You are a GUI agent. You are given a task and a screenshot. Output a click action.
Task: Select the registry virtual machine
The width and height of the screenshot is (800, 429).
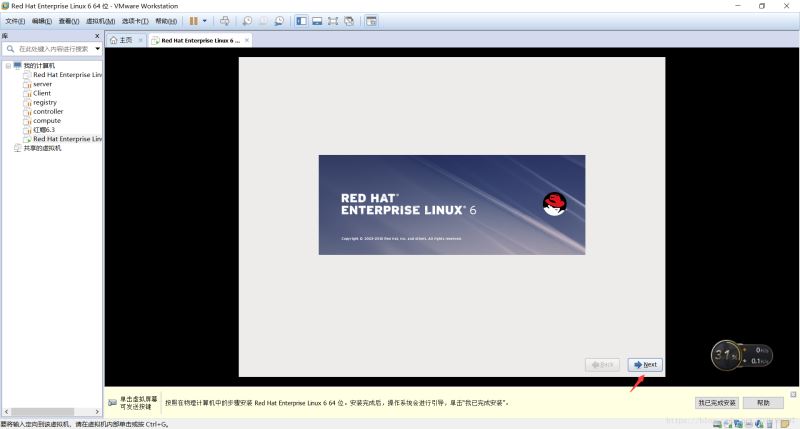click(45, 102)
